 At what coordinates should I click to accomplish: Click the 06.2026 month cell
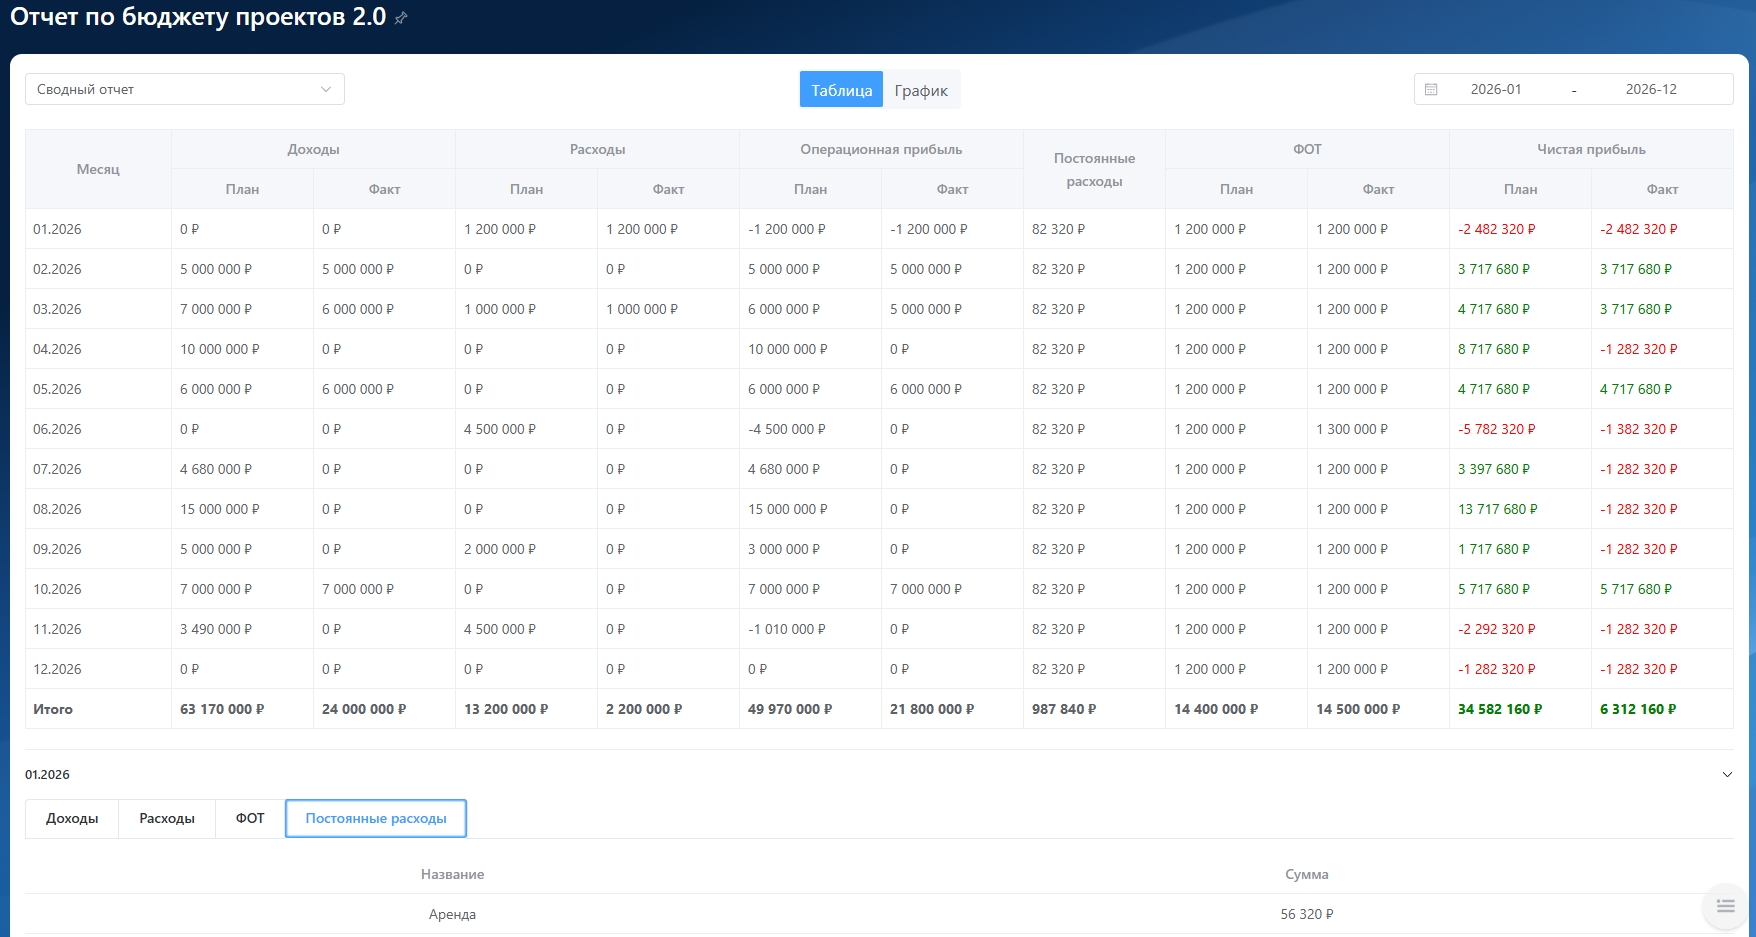(58, 429)
